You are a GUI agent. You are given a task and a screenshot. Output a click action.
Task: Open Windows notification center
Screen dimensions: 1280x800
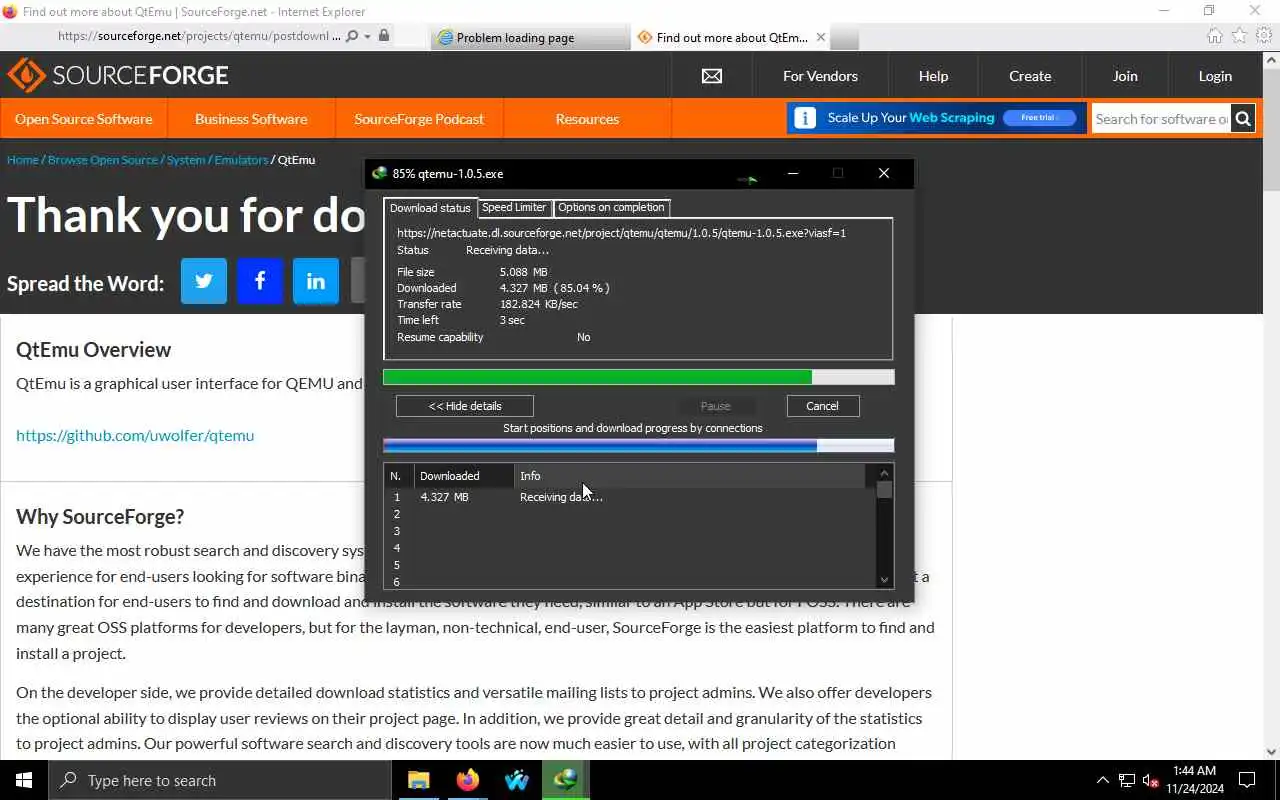(1247, 780)
